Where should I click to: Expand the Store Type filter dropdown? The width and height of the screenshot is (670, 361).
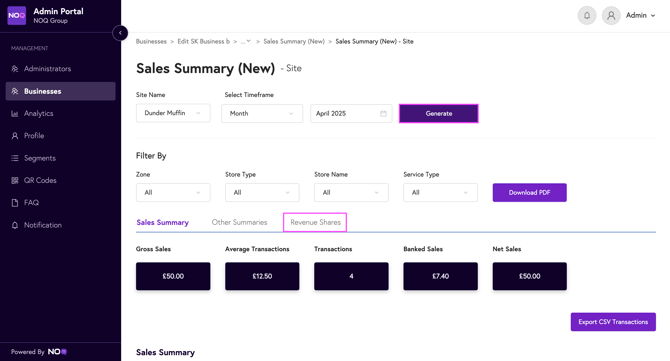point(262,193)
